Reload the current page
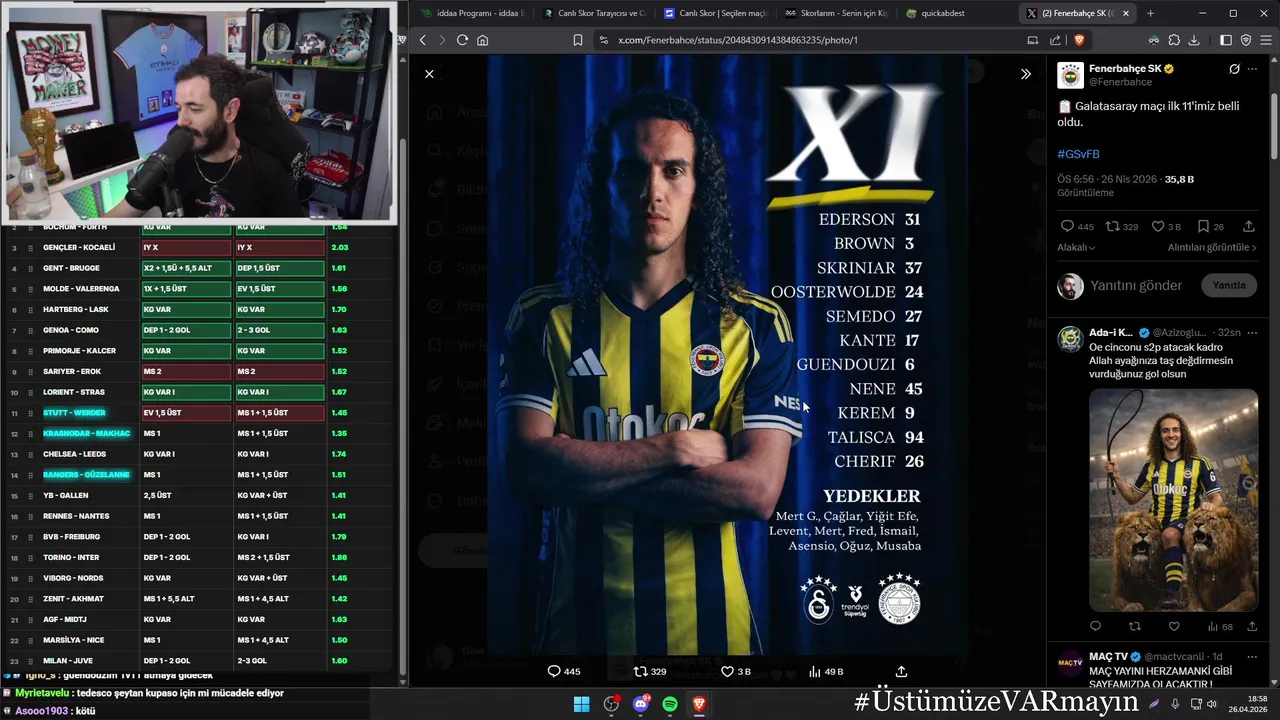1280x720 pixels. (462, 40)
